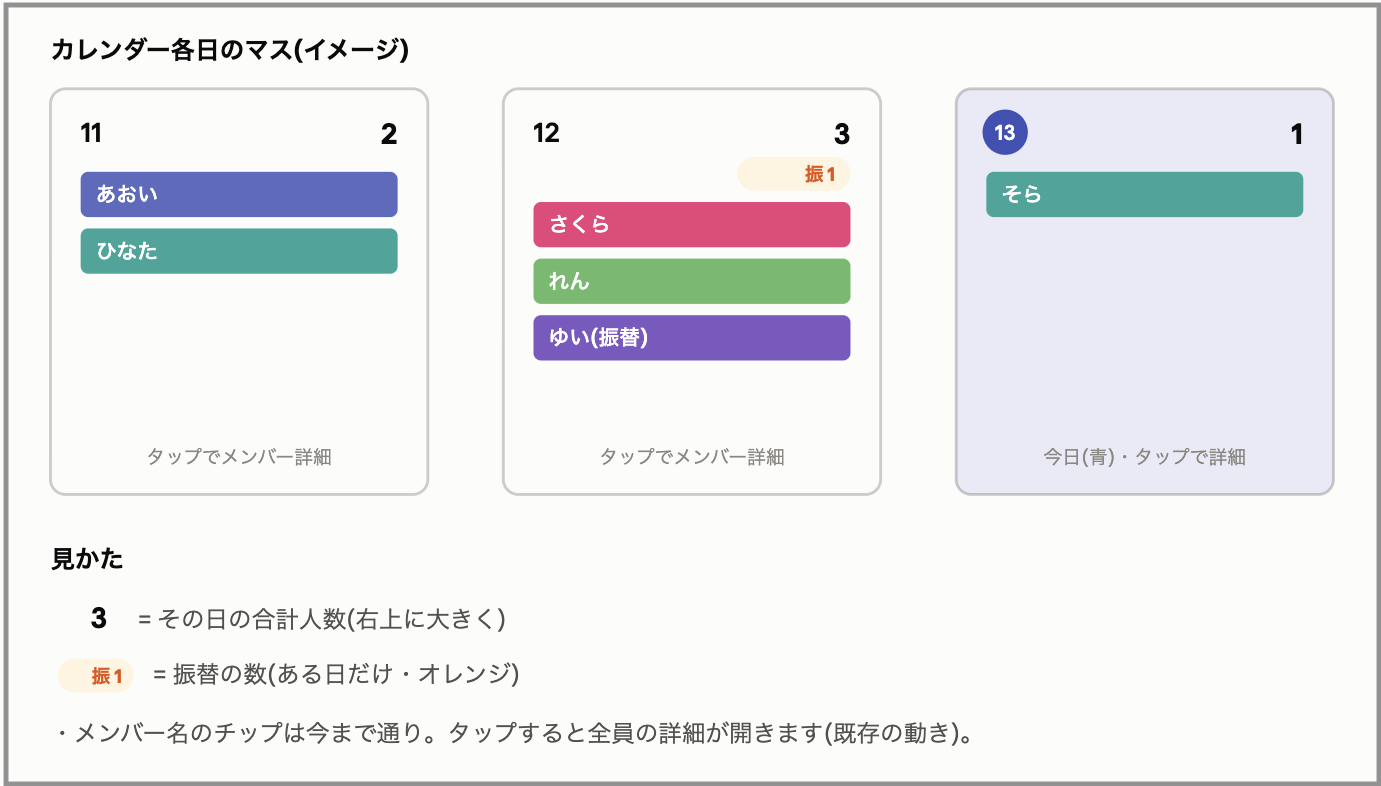The width and height of the screenshot is (1381, 786).
Task: Click the 振1 badge in the legend
Action: (x=96, y=676)
